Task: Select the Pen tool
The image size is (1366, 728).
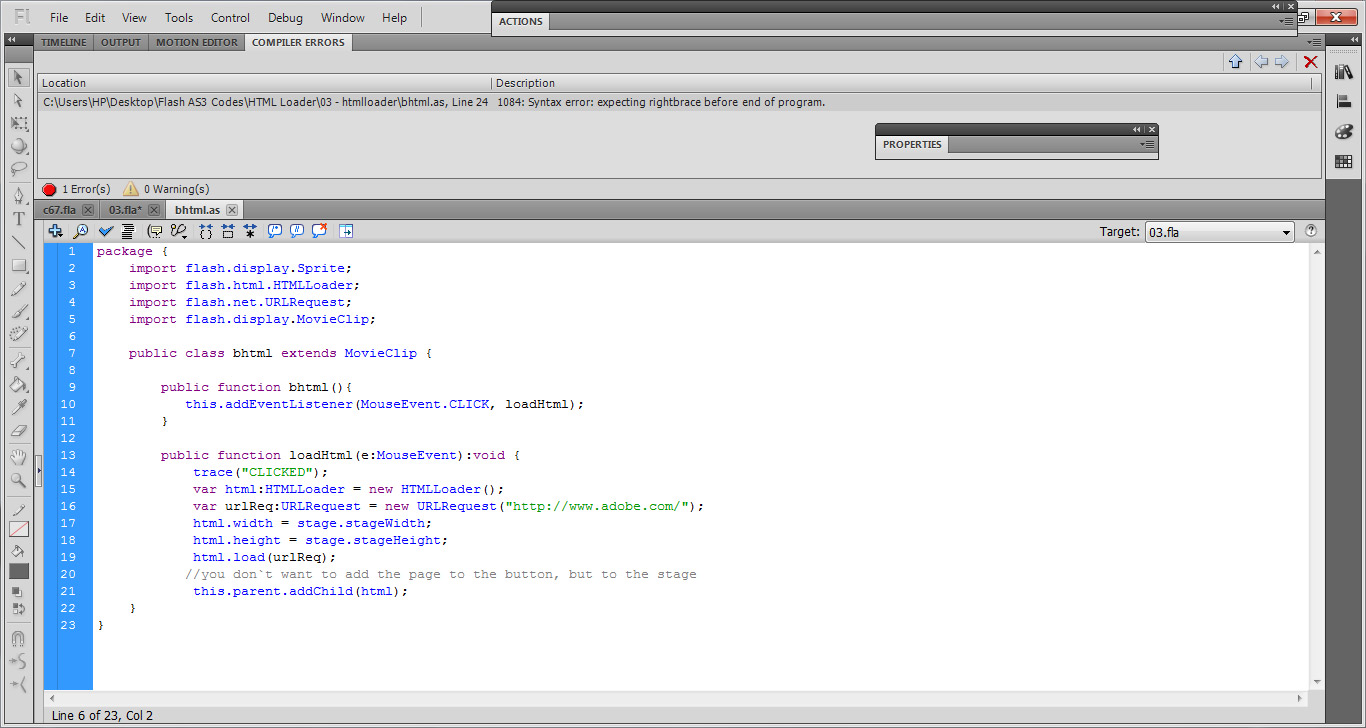Action: [x=18, y=196]
